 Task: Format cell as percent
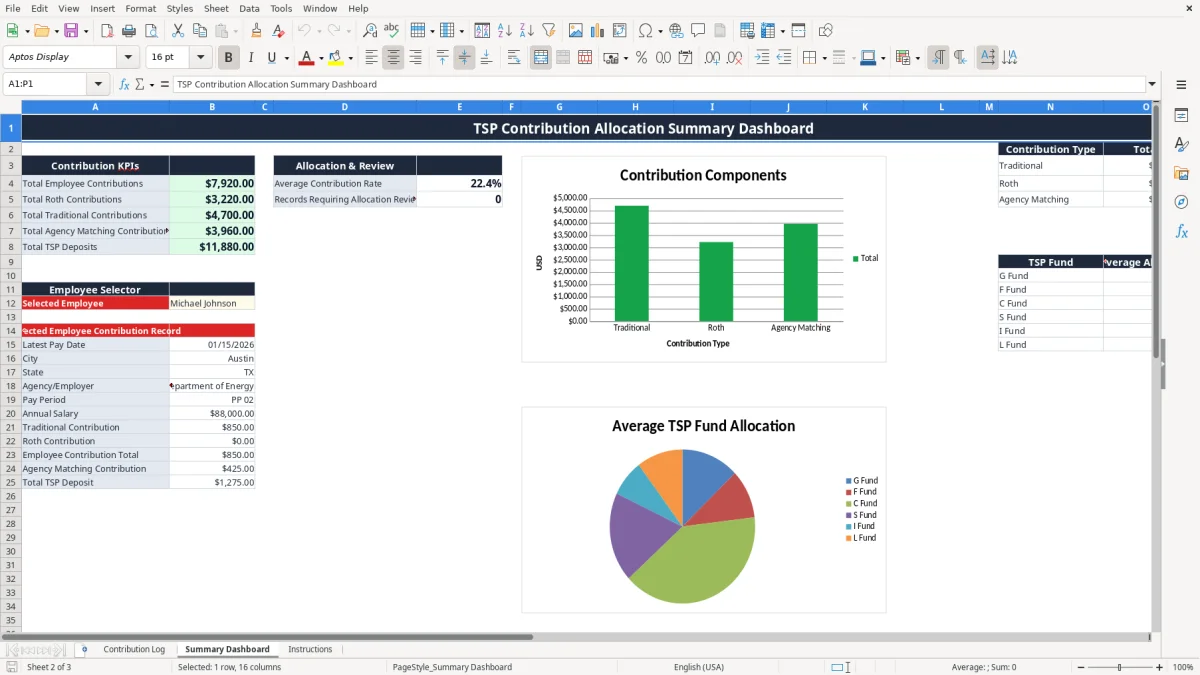click(641, 58)
